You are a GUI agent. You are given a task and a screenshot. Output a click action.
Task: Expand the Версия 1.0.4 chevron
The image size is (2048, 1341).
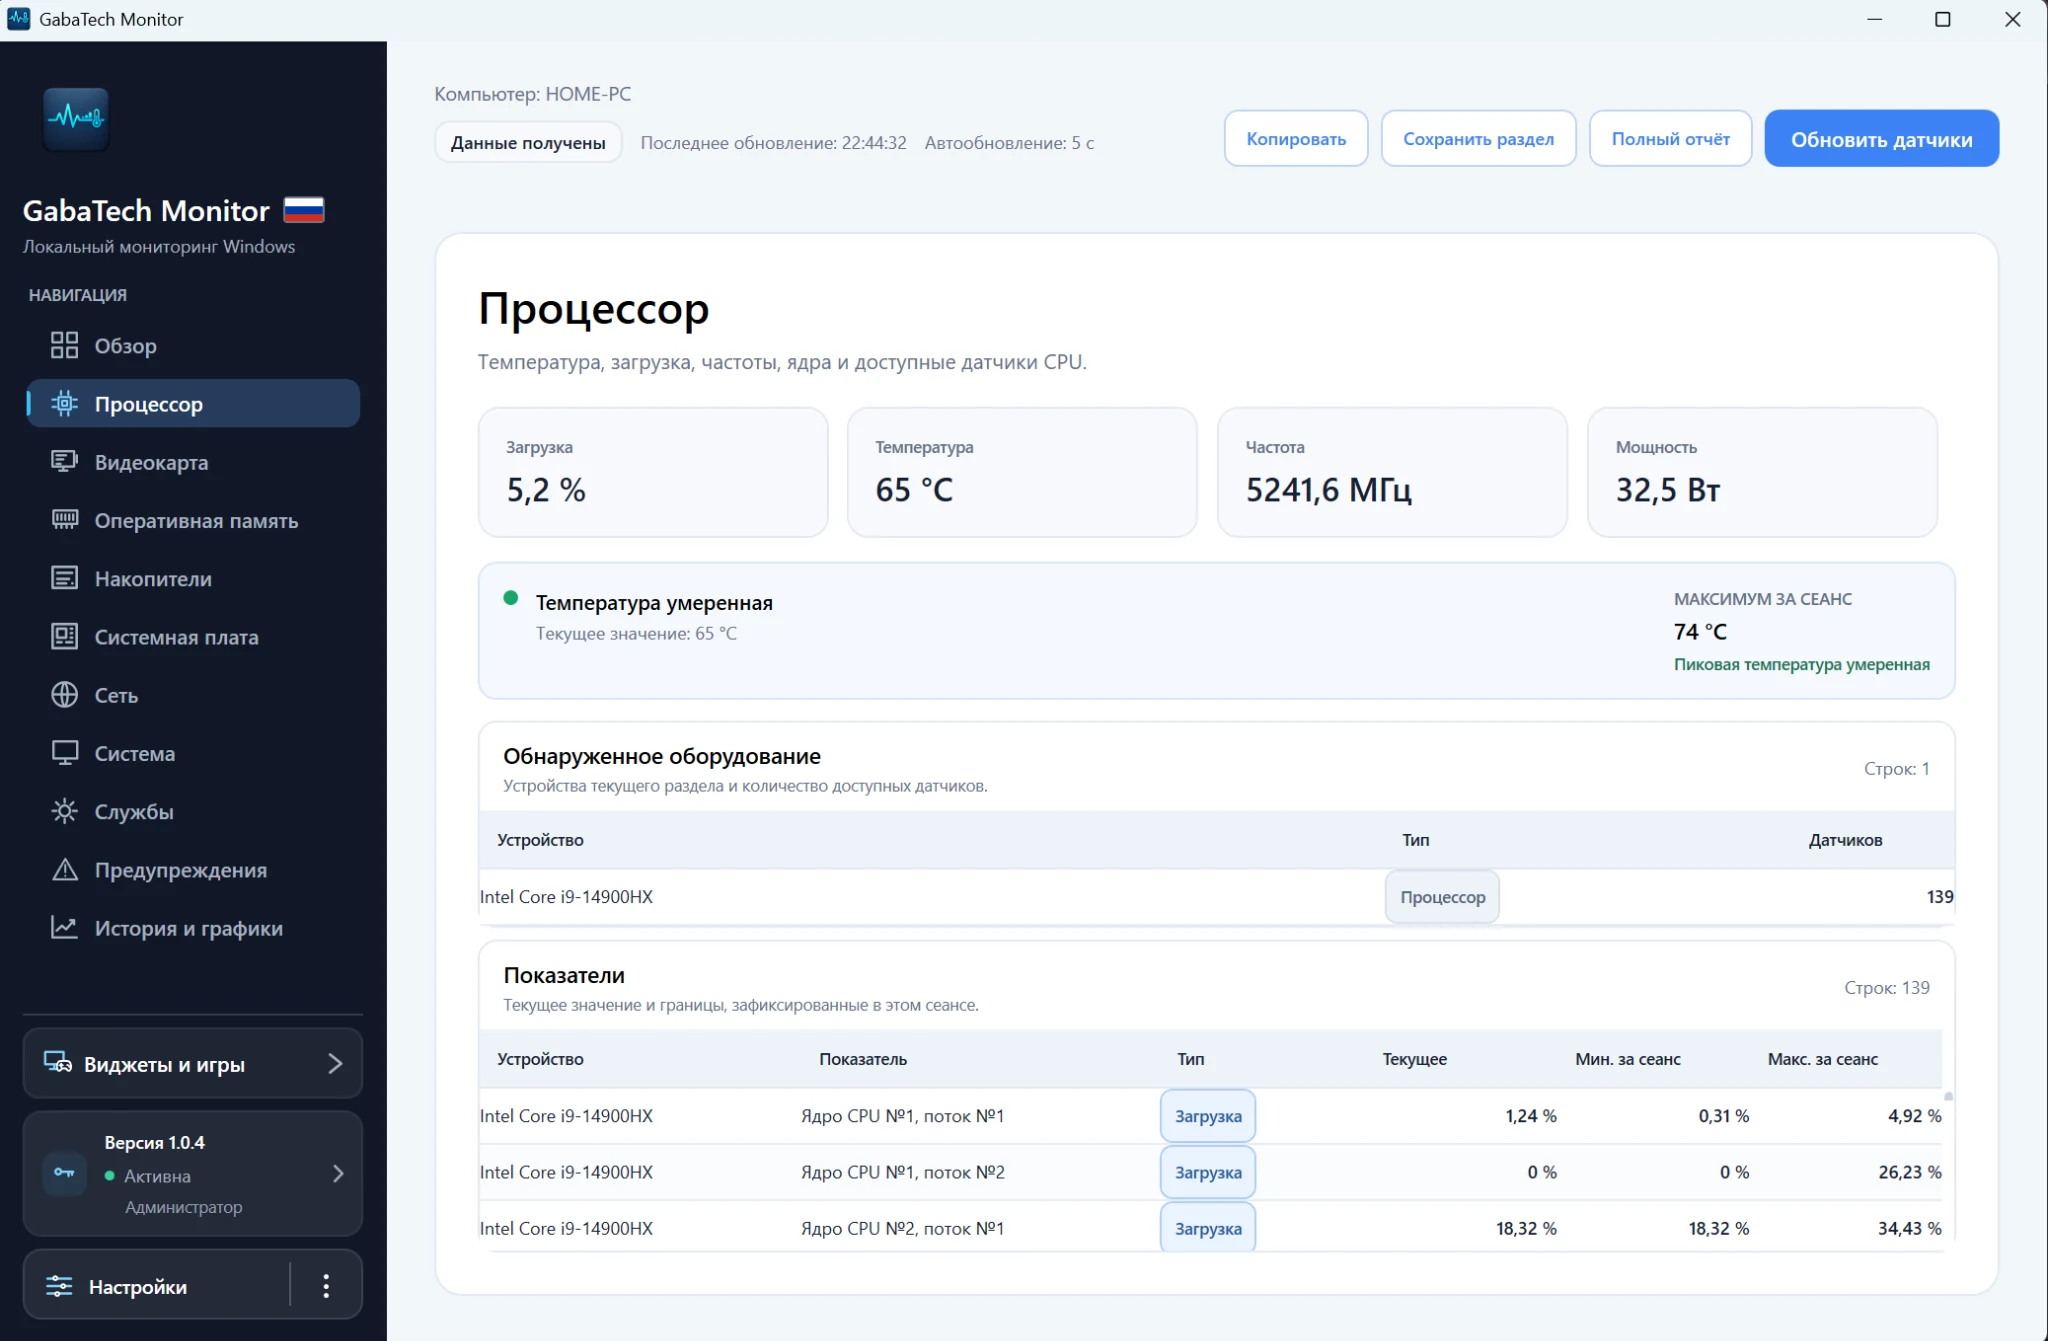338,1173
